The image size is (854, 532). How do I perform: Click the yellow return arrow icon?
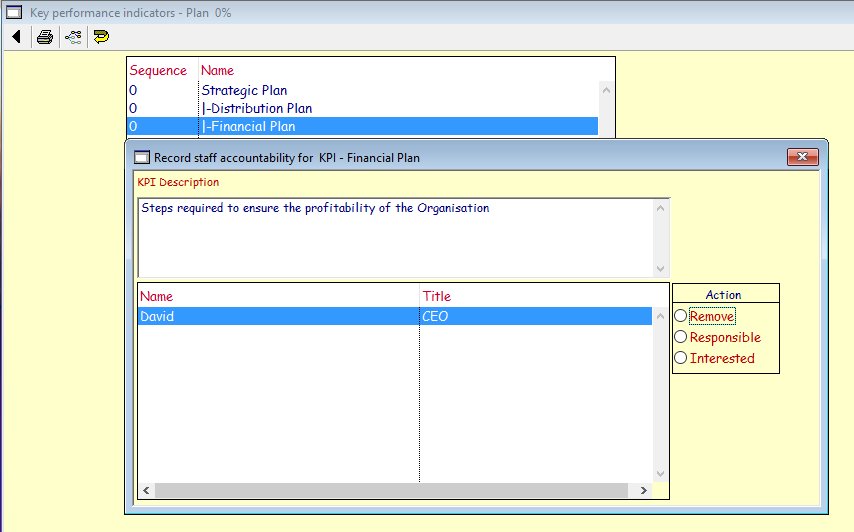click(101, 37)
